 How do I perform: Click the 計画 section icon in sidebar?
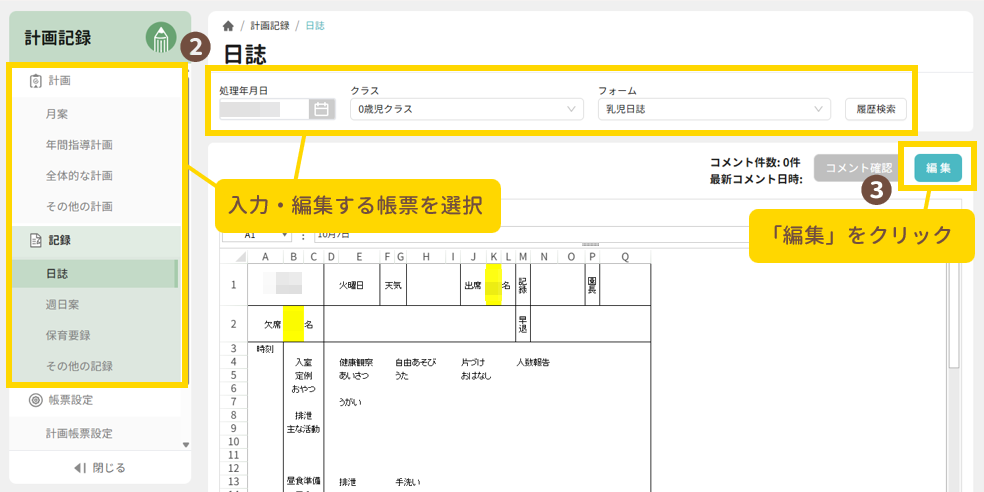(35, 81)
